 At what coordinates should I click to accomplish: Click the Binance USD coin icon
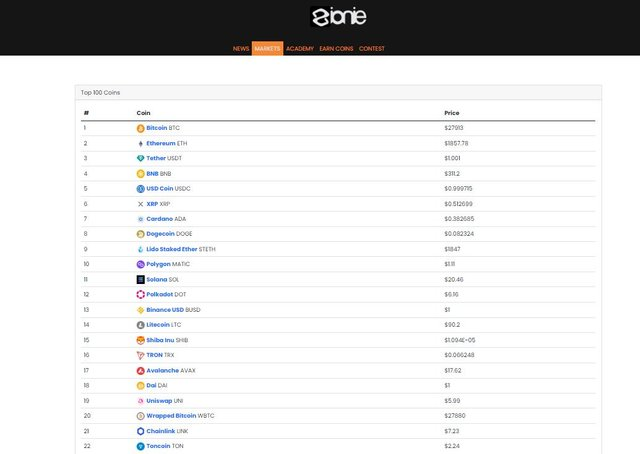140,310
